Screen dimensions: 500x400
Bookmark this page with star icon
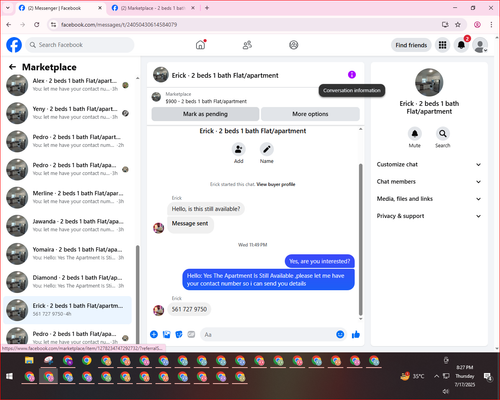click(x=458, y=25)
